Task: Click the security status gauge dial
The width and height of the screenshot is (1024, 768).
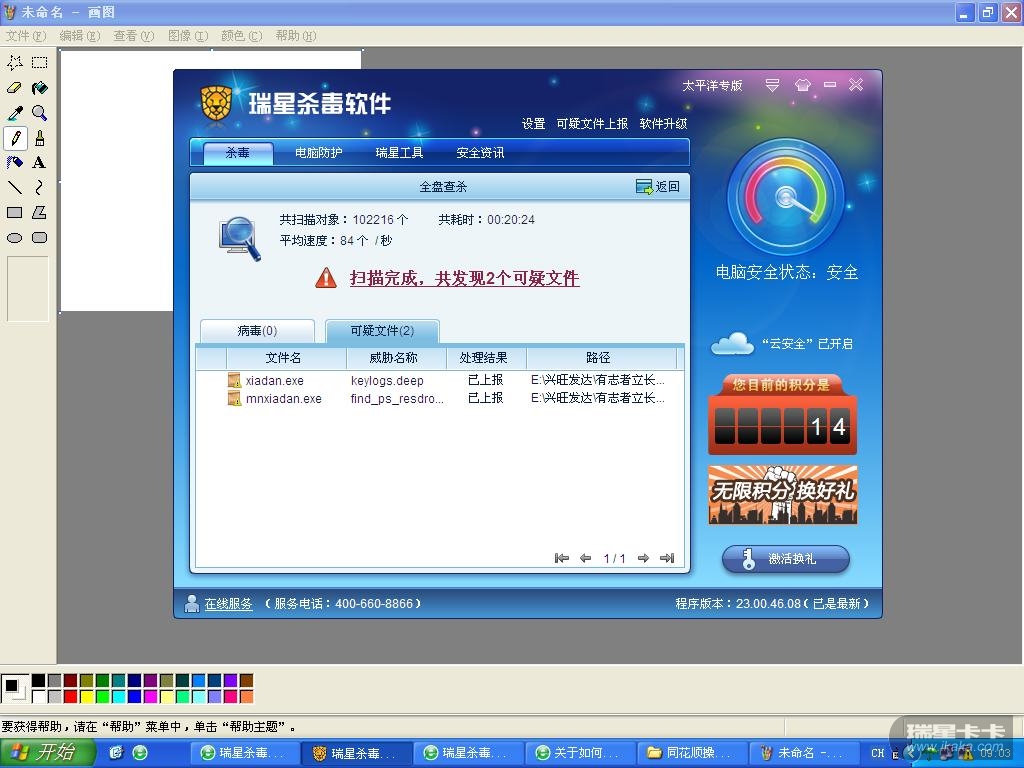Action: tap(786, 197)
